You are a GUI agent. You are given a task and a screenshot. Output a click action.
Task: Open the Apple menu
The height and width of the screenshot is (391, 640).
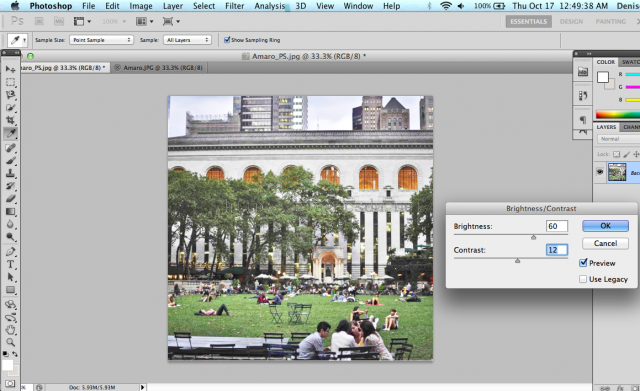[x=15, y=6]
